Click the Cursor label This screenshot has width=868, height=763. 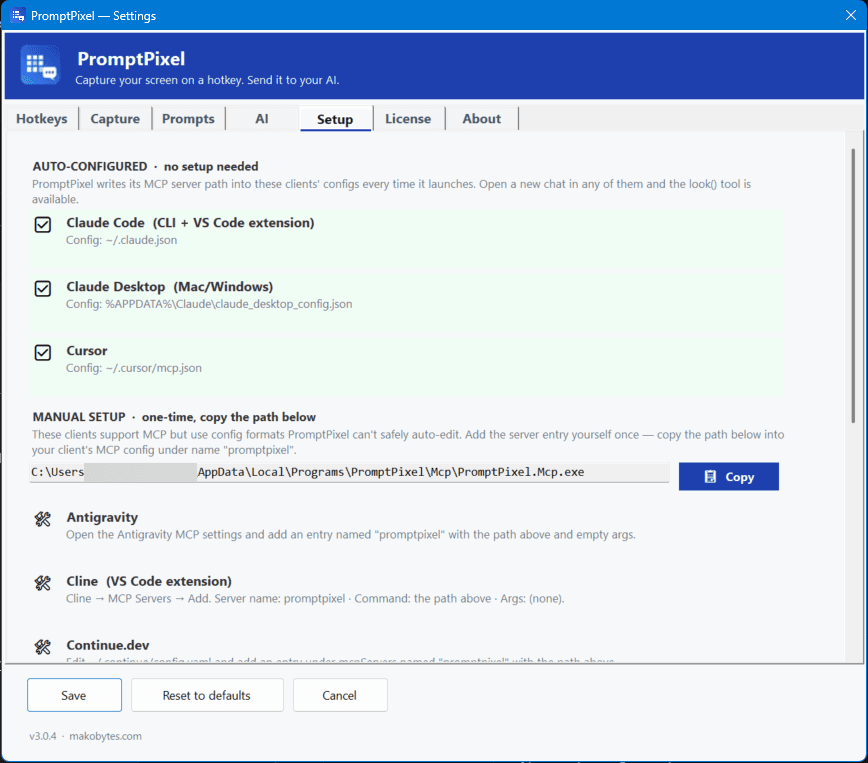tap(87, 350)
